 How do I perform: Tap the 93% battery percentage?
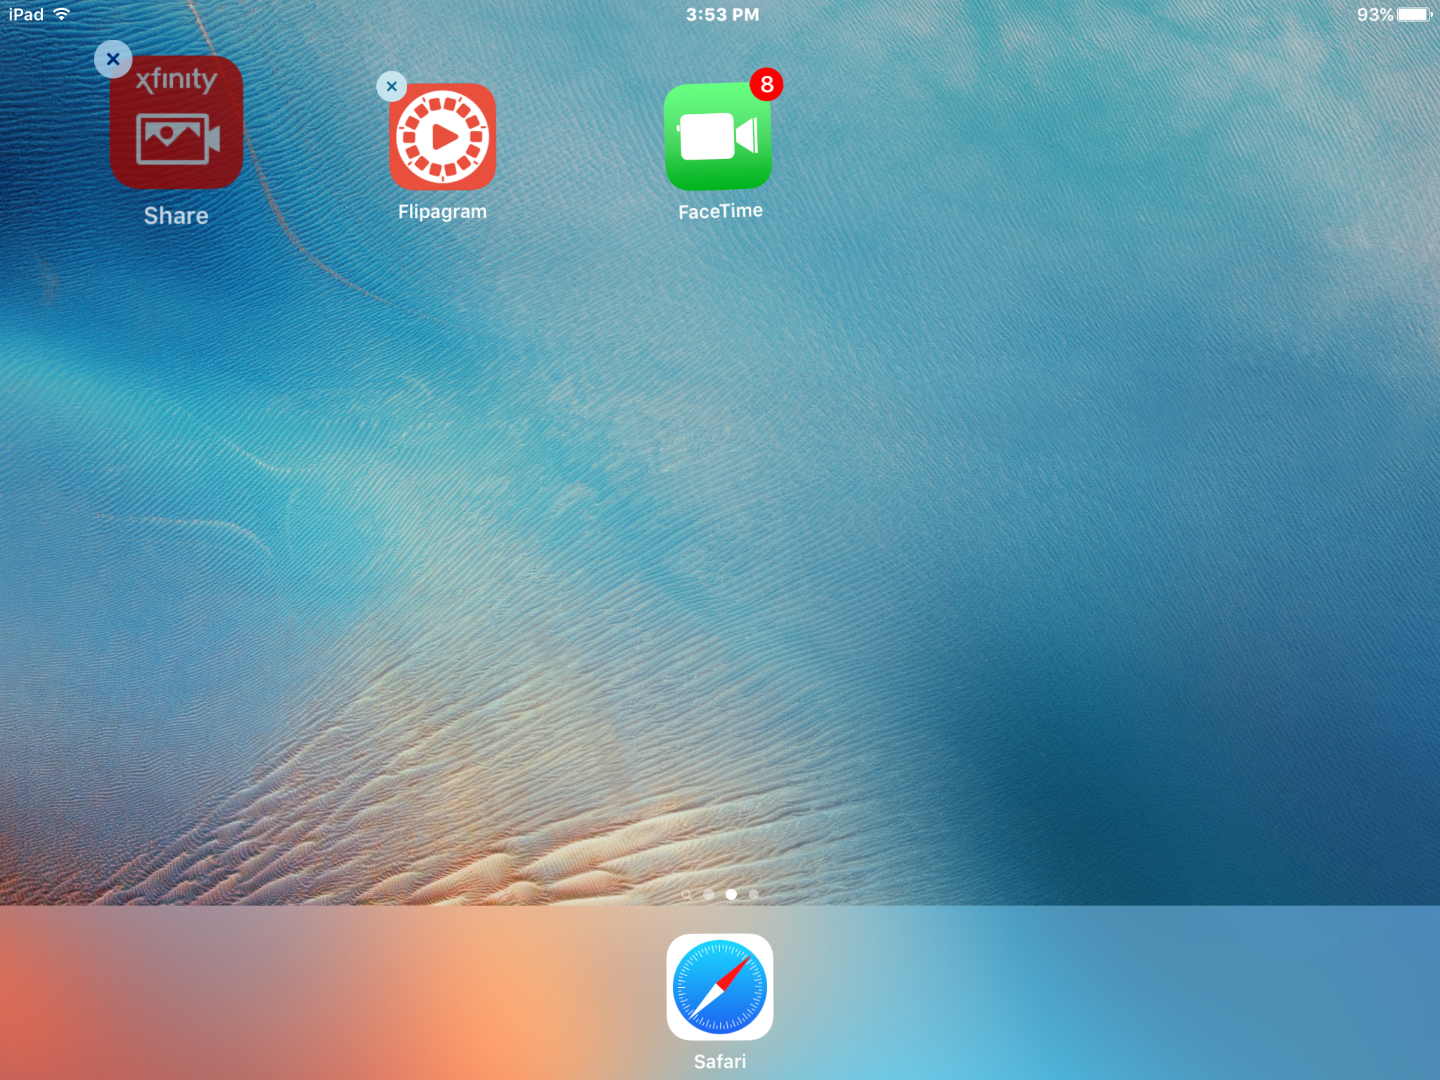pyautogui.click(x=1375, y=15)
